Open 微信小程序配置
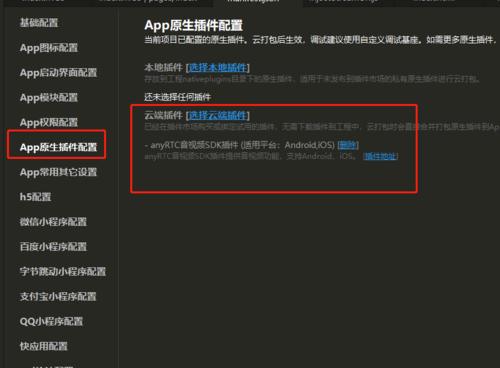The image size is (500, 368). 53,222
